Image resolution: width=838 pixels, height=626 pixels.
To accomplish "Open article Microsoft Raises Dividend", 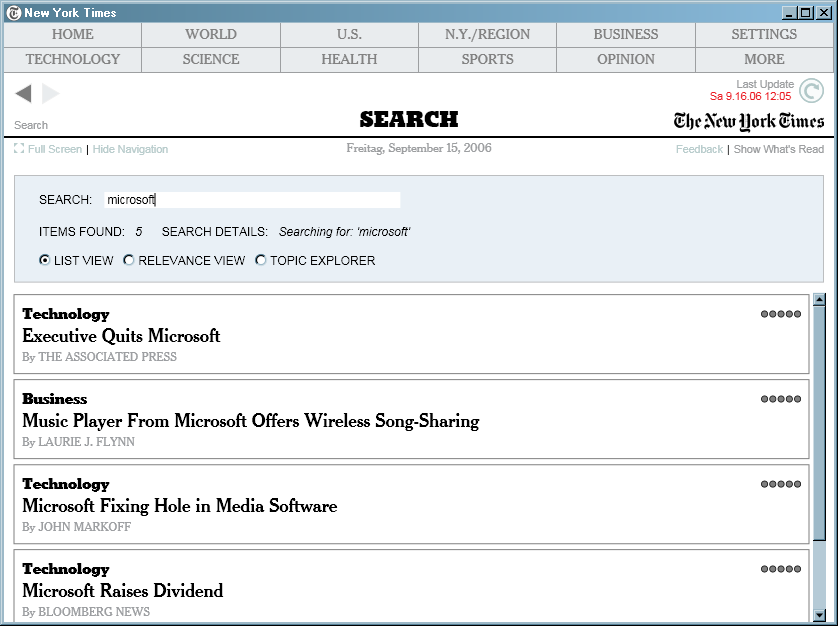I will (x=123, y=591).
